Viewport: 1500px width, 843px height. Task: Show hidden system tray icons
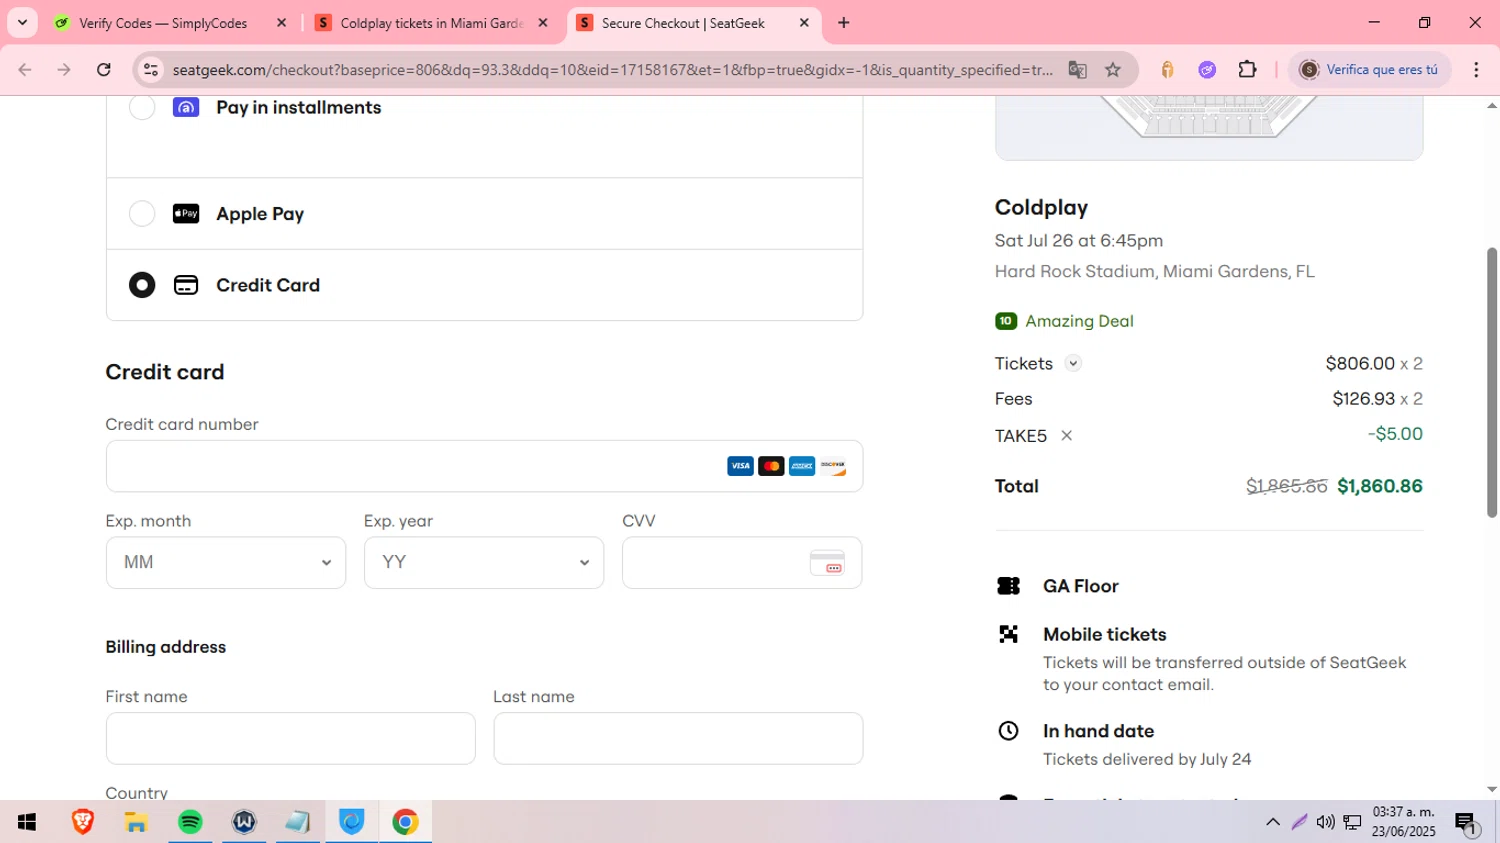pyautogui.click(x=1273, y=822)
